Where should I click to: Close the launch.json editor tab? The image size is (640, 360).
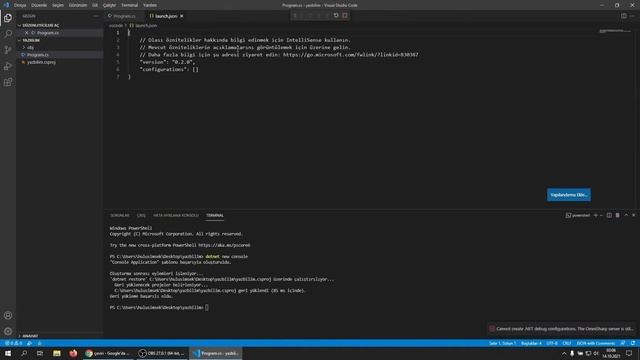click(182, 16)
